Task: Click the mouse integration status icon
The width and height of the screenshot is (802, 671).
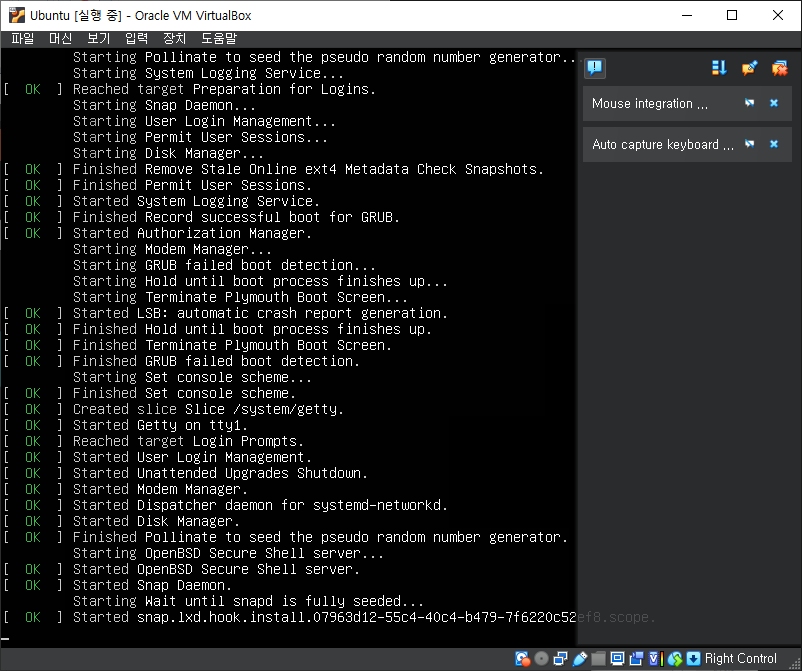Action: 675,659
